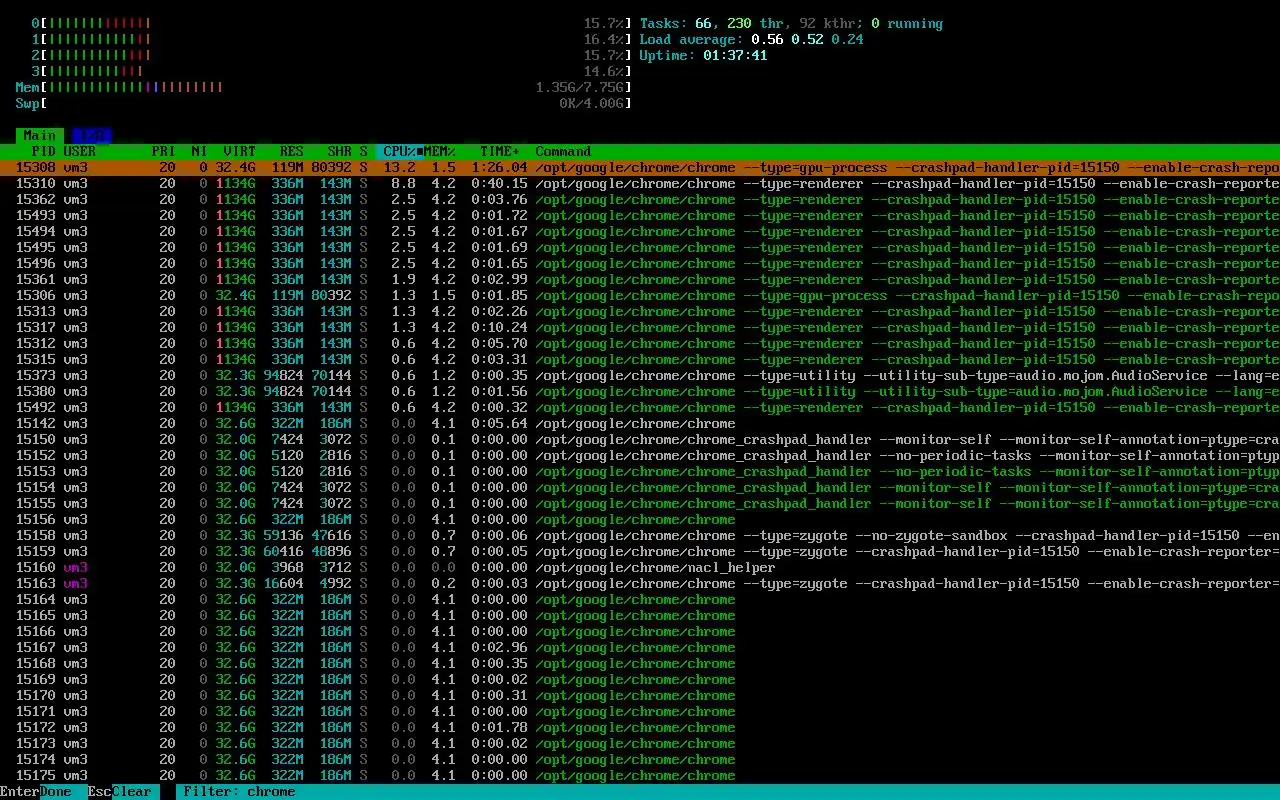Select chrome row with PID 15172

(640, 727)
